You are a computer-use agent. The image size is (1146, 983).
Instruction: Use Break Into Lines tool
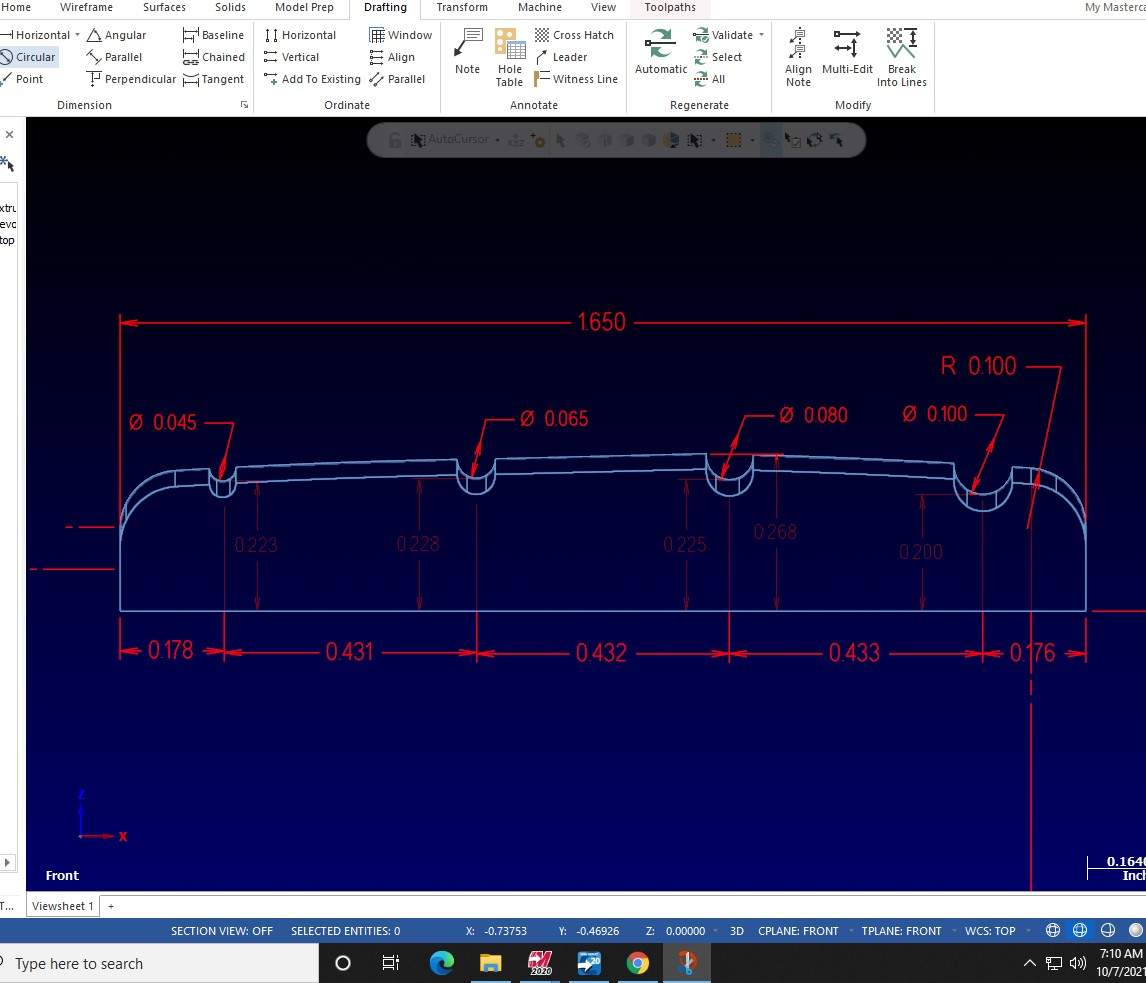click(x=902, y=57)
